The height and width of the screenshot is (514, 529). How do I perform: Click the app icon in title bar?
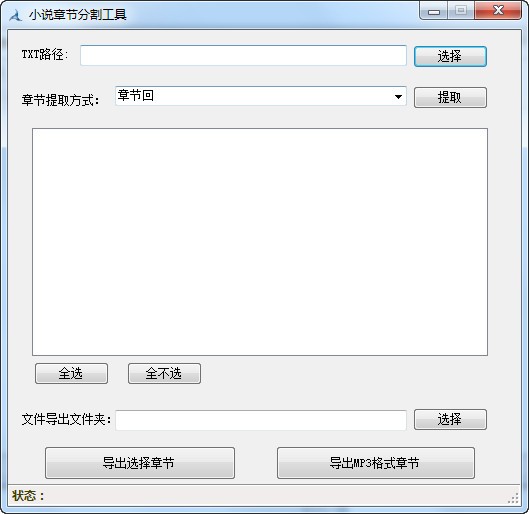pos(15,15)
